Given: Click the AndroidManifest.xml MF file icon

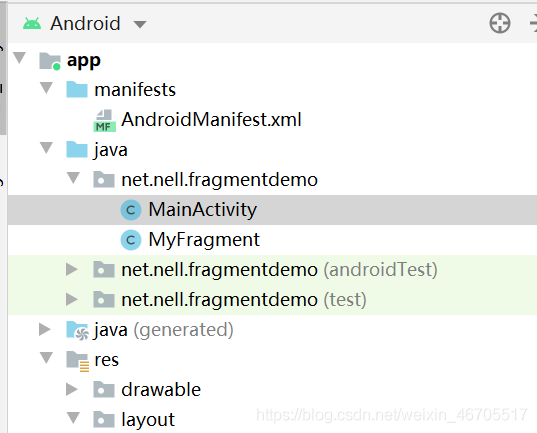Looking at the screenshot, I should [104, 121].
